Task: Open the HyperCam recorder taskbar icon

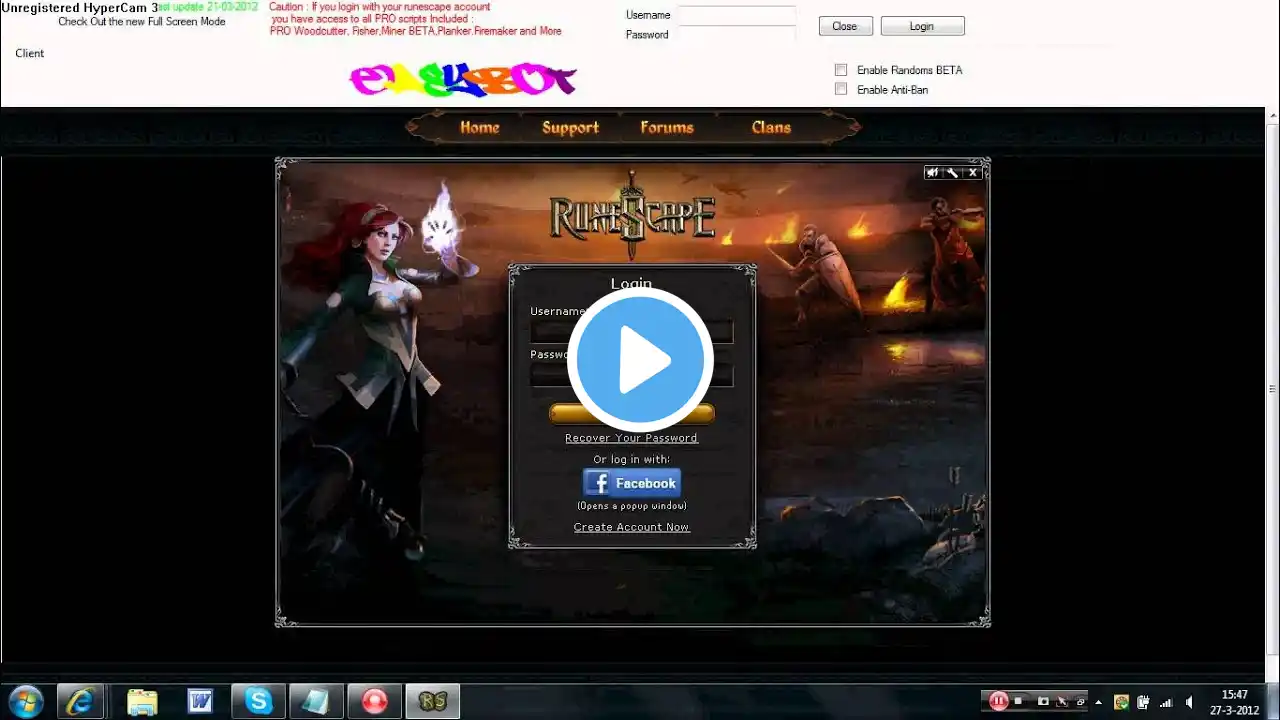Action: pos(375,701)
